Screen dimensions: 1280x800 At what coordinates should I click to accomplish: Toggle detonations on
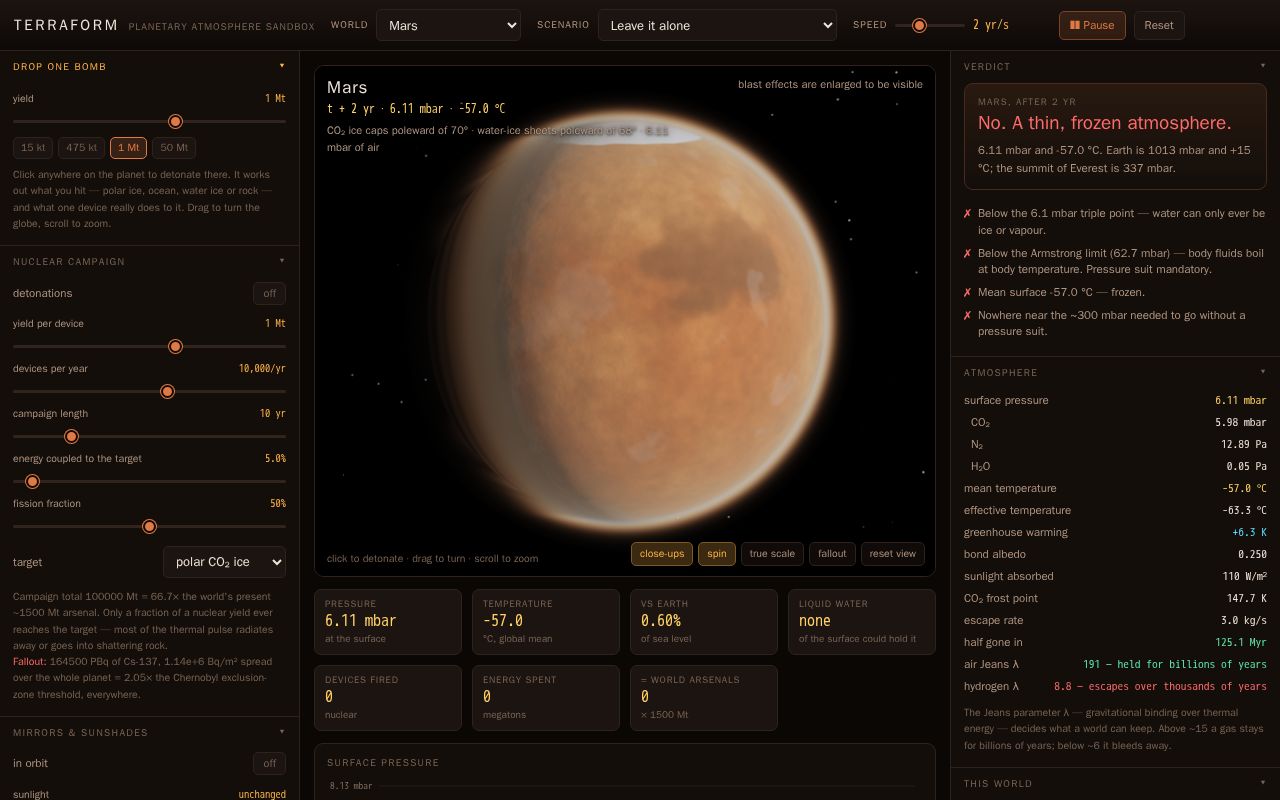[269, 293]
